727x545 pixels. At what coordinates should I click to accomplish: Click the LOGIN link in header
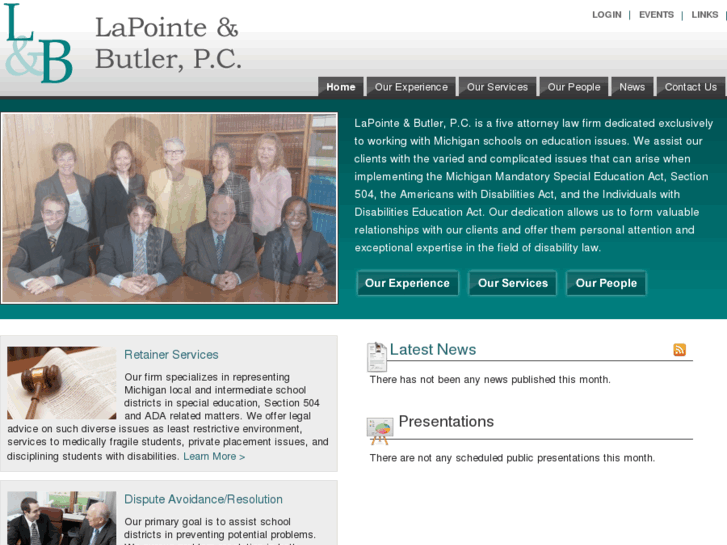[606, 15]
